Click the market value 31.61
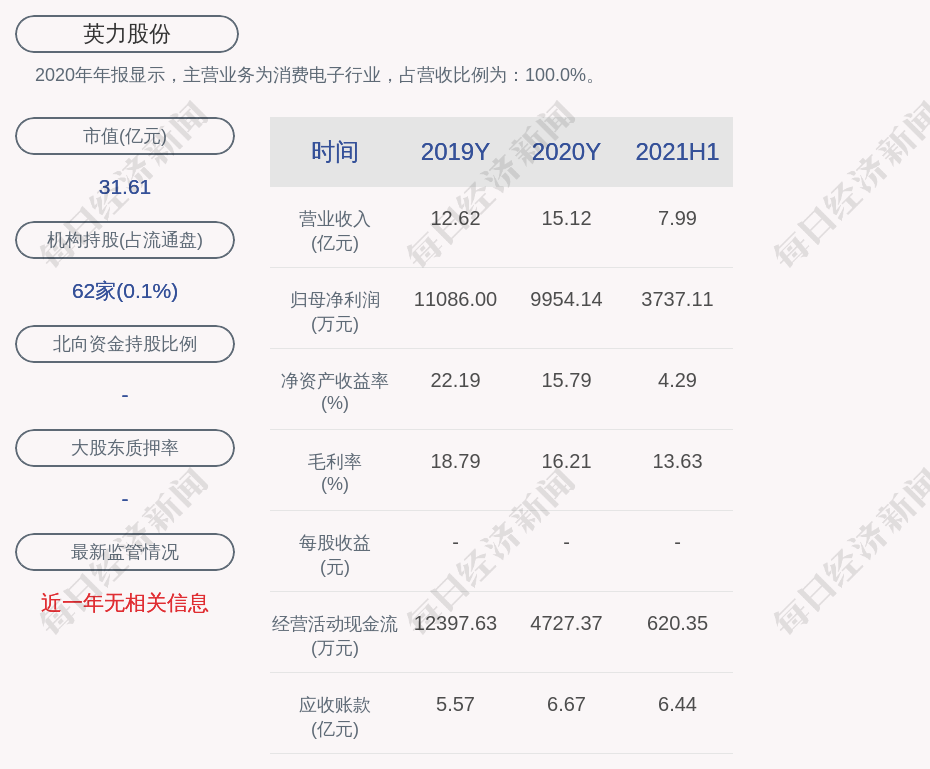This screenshot has height=769, width=930. [125, 187]
